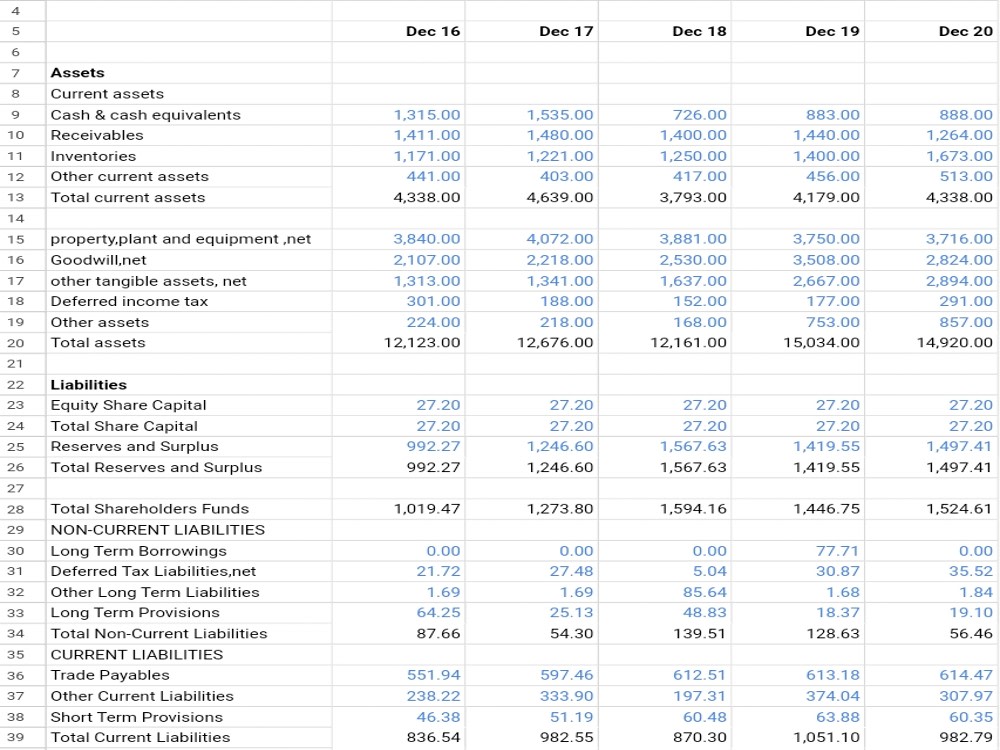Select Deferred Tax Liabilities,net label
The image size is (1000, 750).
[x=153, y=571]
